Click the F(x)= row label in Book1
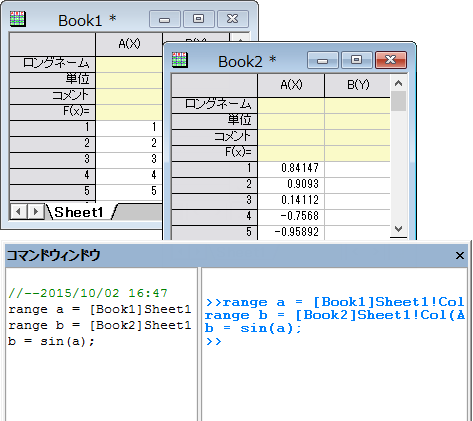Viewport: 473px width, 421px height. coord(52,112)
